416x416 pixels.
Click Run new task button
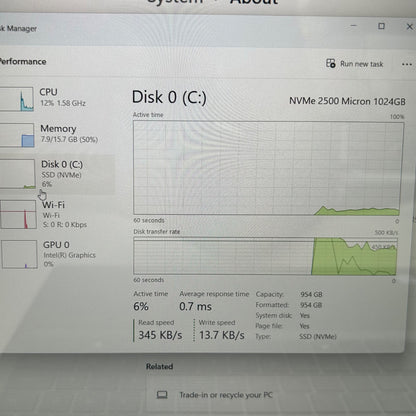[x=355, y=64]
